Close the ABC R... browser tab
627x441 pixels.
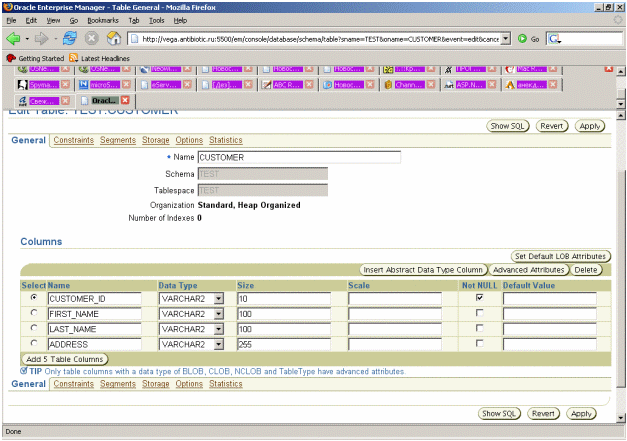coord(309,84)
